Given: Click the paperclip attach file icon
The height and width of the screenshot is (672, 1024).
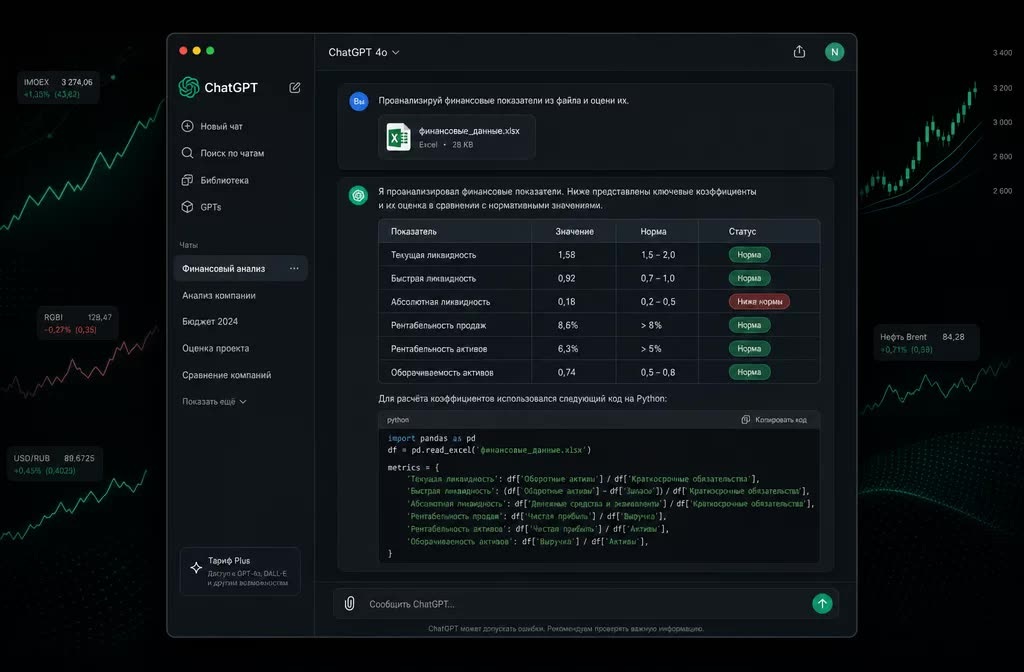Looking at the screenshot, I should click(x=349, y=603).
